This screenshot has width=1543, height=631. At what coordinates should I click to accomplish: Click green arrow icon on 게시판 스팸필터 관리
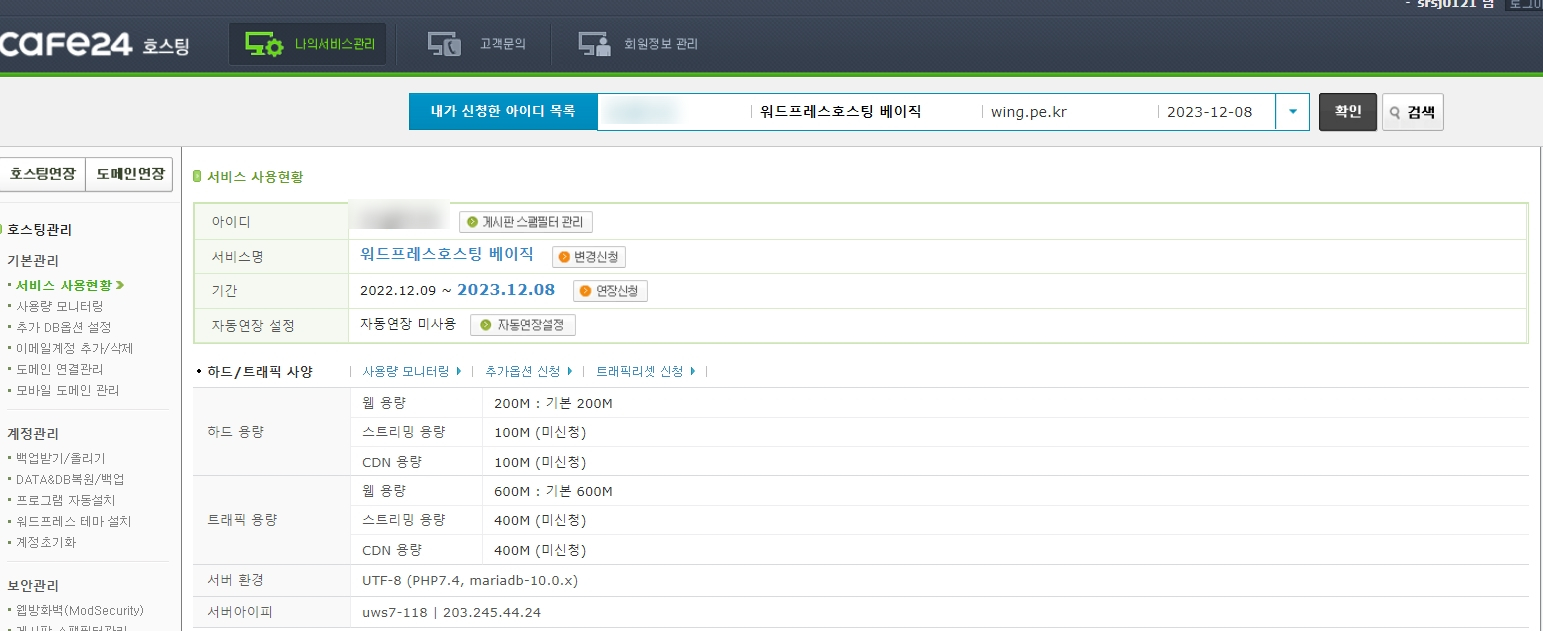click(x=473, y=222)
